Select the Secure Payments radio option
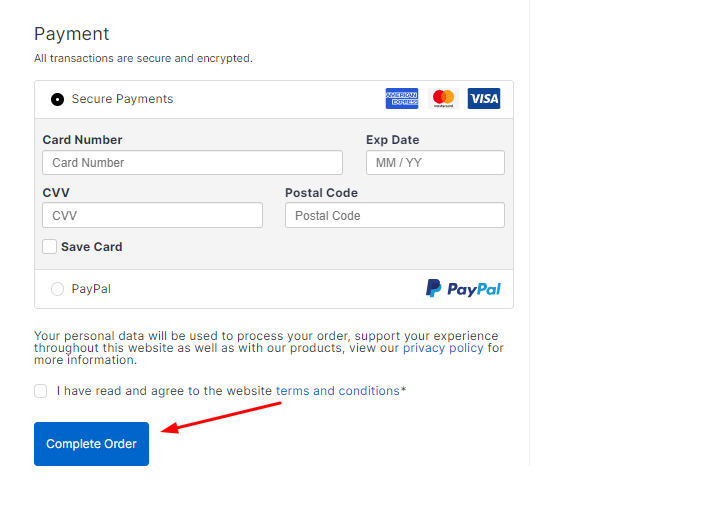The width and height of the screenshot is (718, 506). 57,99
